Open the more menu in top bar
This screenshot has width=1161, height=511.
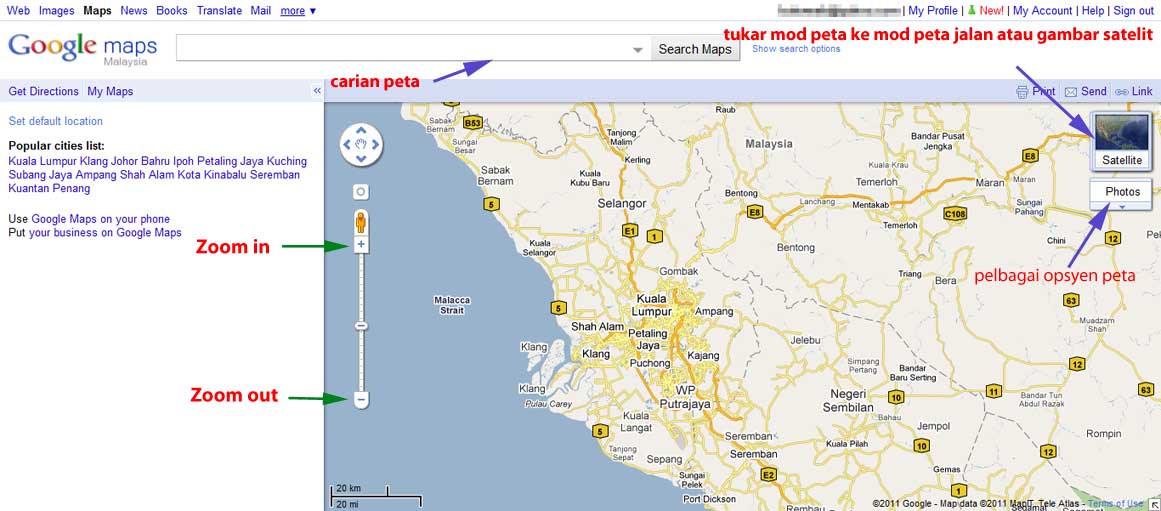click(298, 10)
